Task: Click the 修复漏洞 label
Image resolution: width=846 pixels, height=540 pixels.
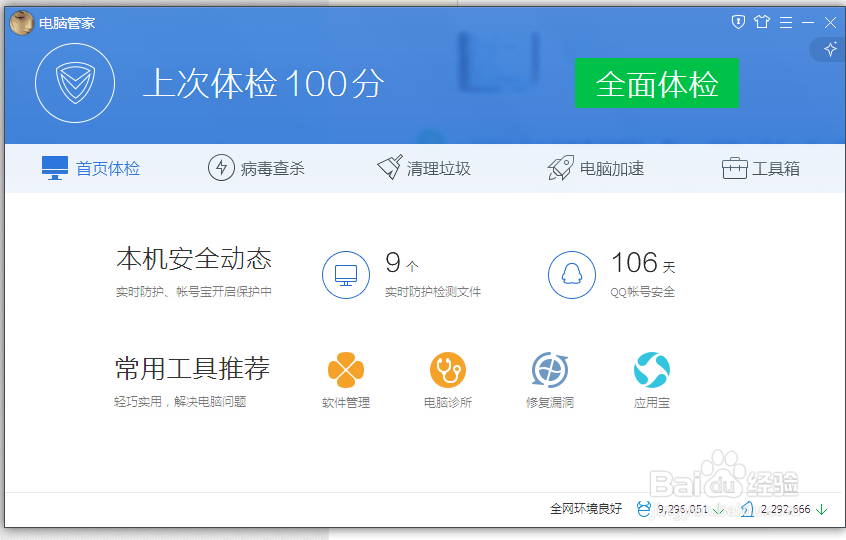Action: (x=550, y=402)
